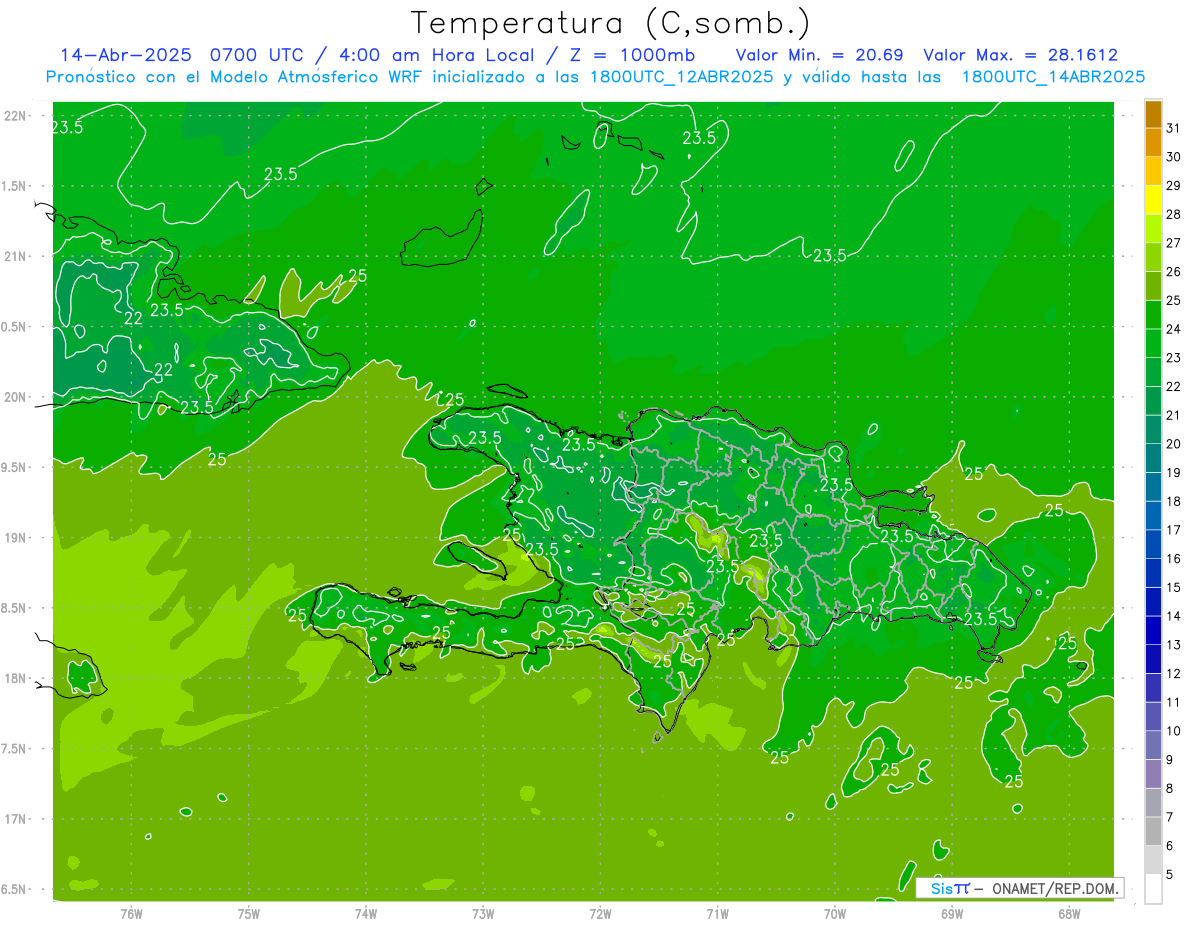Click the color scale value '18'
This screenshot has width=1200, height=927.
coord(1174,501)
